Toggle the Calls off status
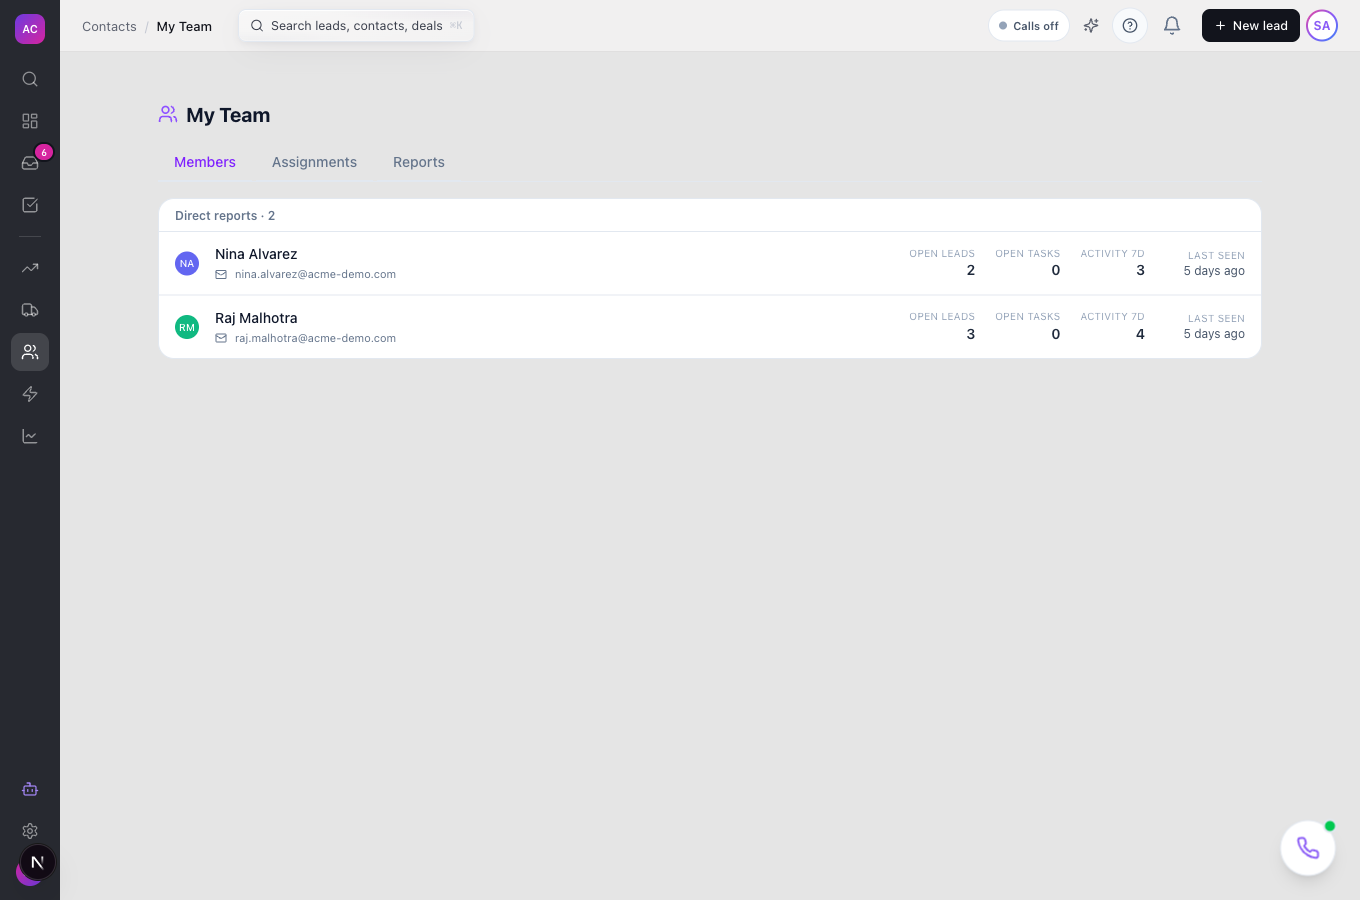Image resolution: width=1360 pixels, height=900 pixels. coord(1029,26)
